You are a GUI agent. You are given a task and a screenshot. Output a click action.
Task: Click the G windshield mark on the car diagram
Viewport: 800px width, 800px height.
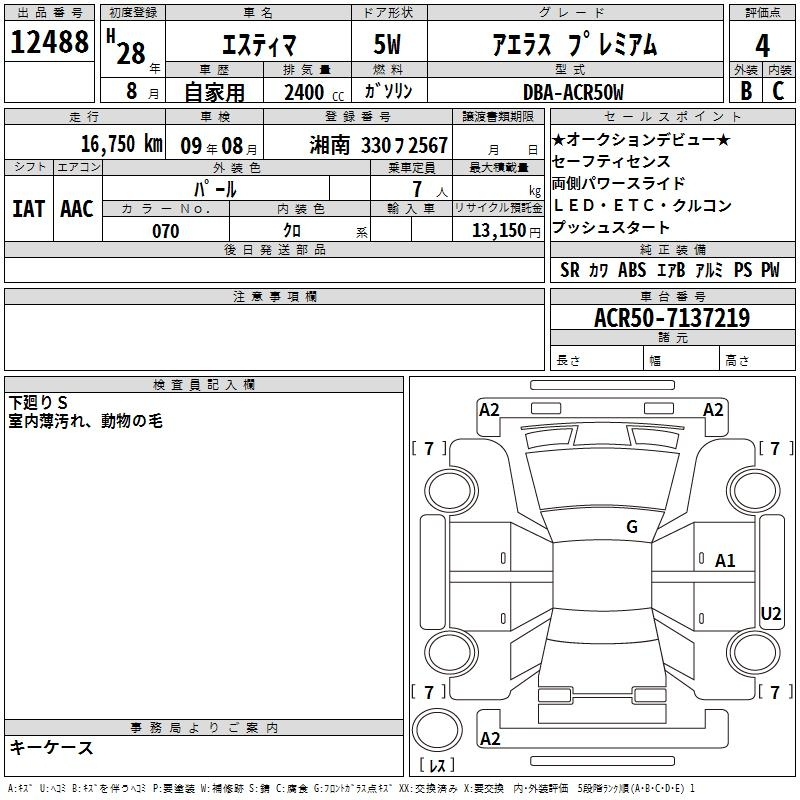pyautogui.click(x=631, y=527)
